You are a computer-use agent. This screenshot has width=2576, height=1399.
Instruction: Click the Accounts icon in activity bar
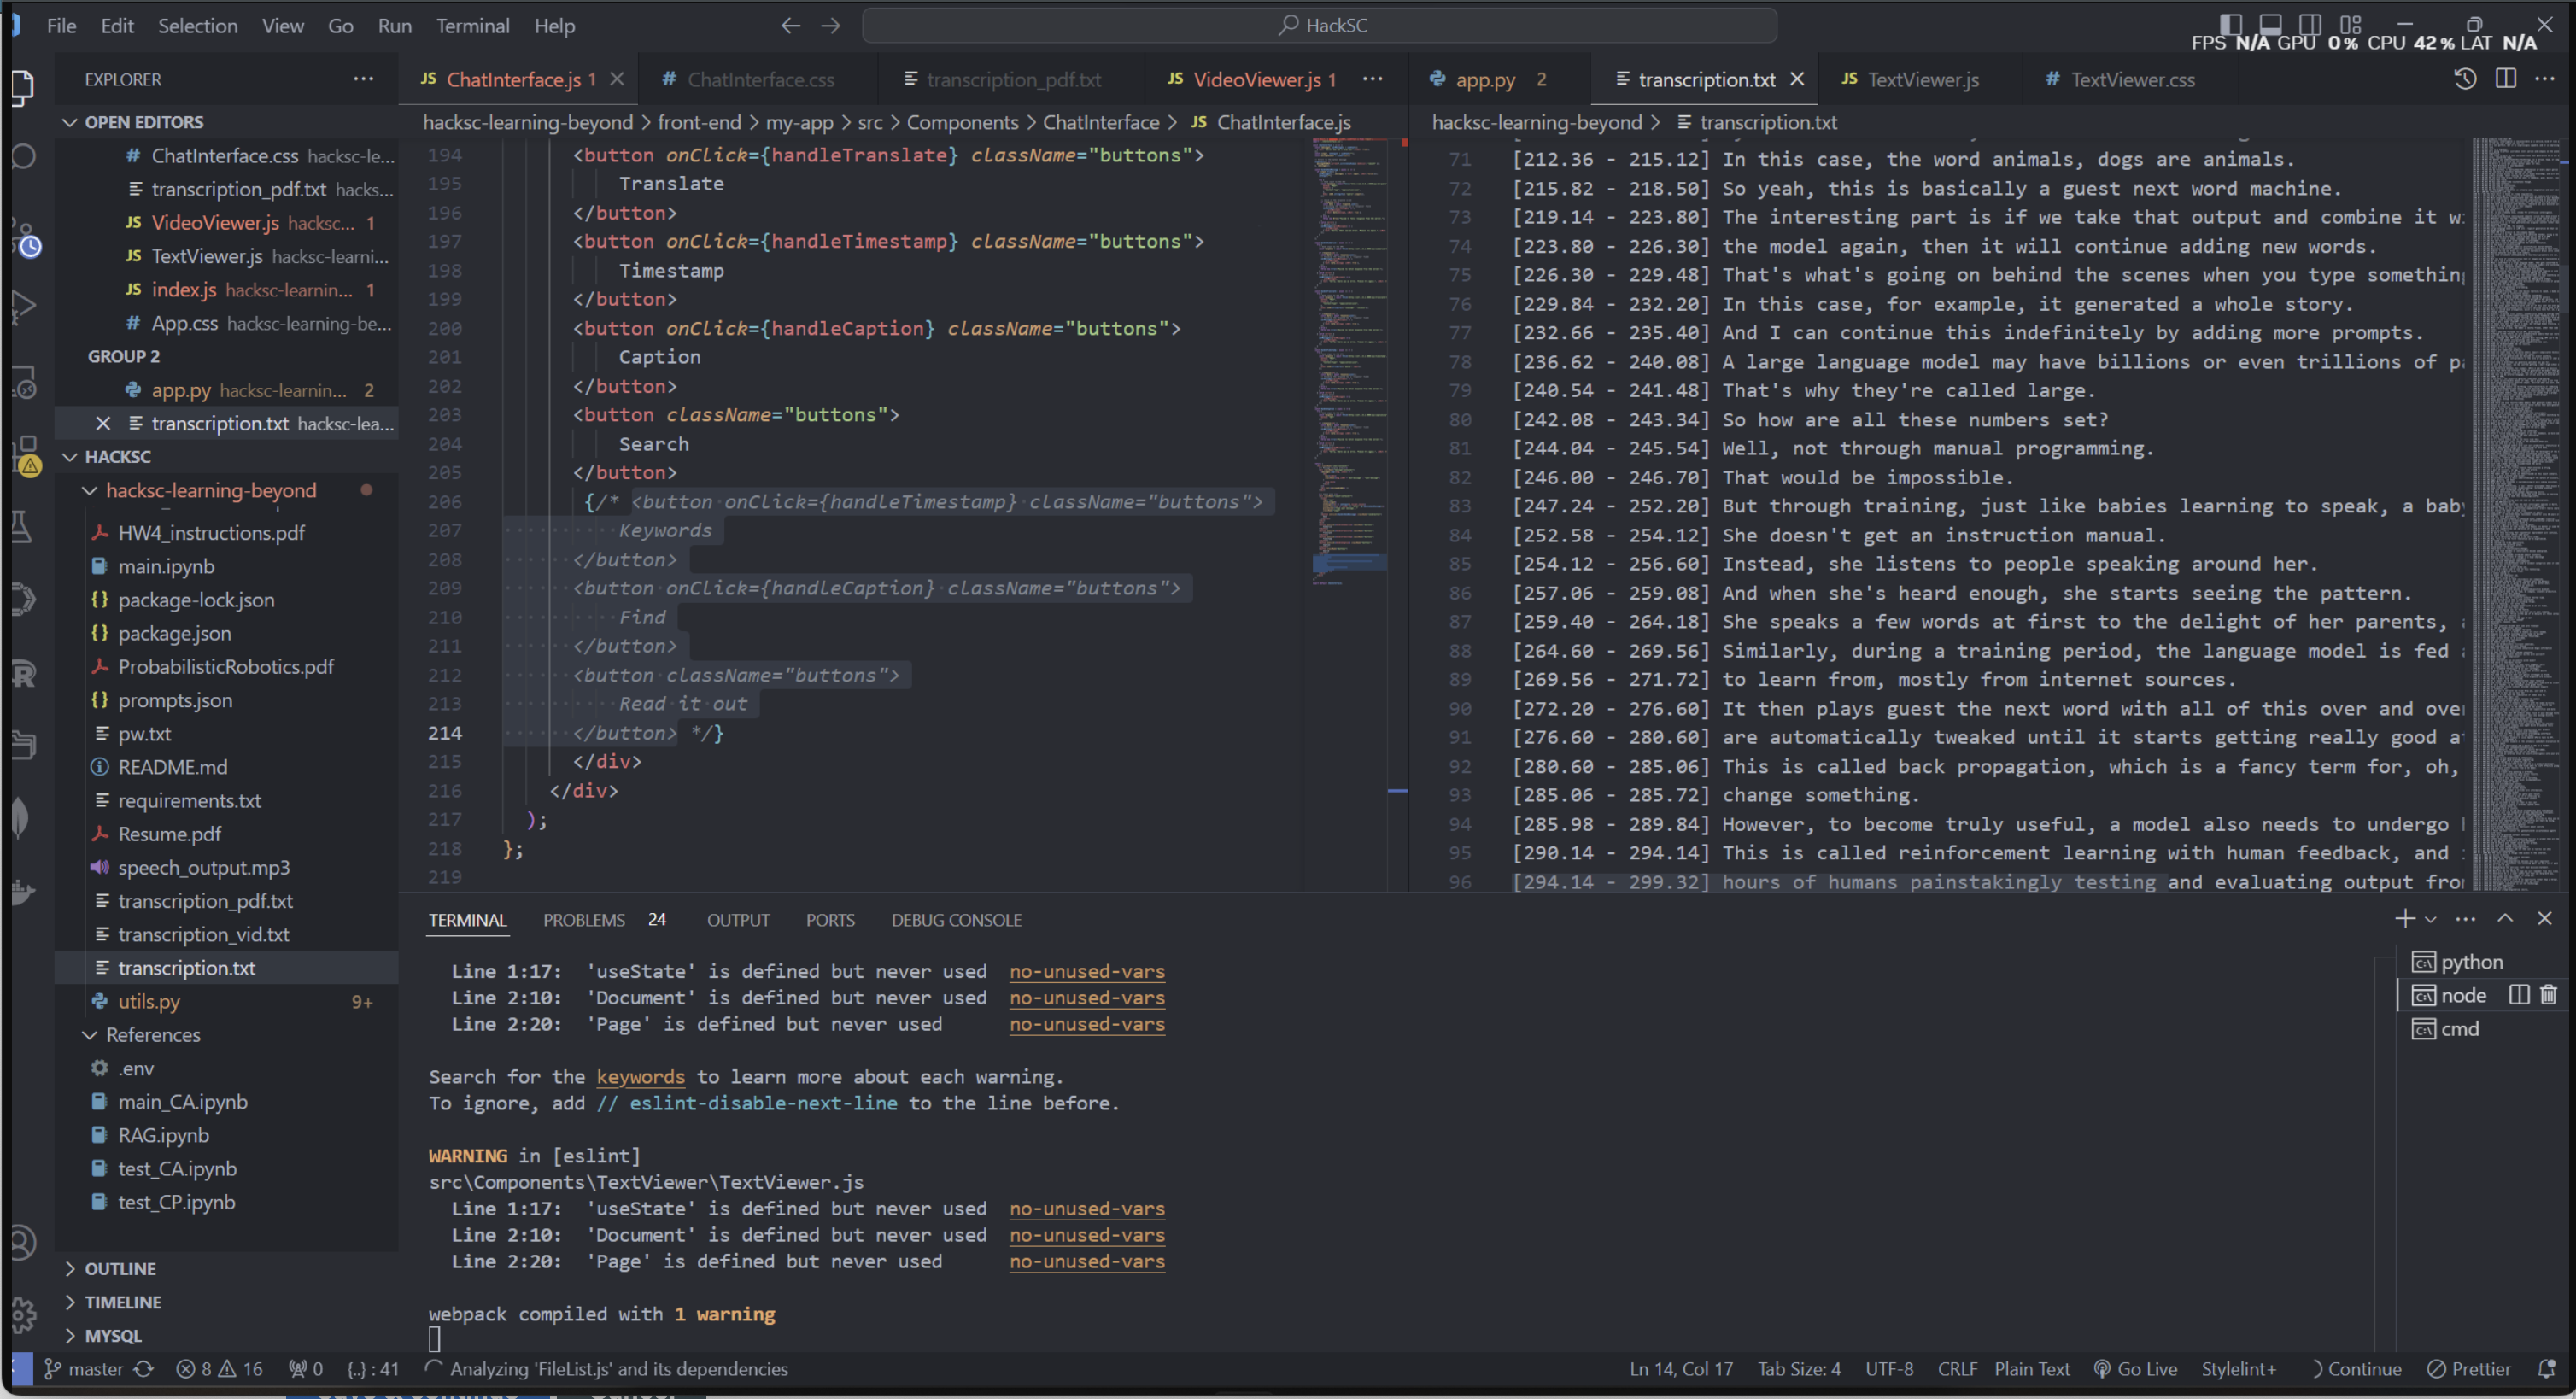(x=24, y=1242)
